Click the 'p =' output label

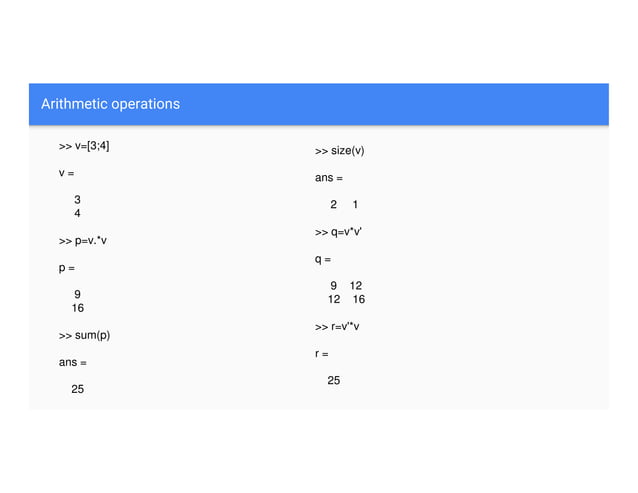[67, 268]
